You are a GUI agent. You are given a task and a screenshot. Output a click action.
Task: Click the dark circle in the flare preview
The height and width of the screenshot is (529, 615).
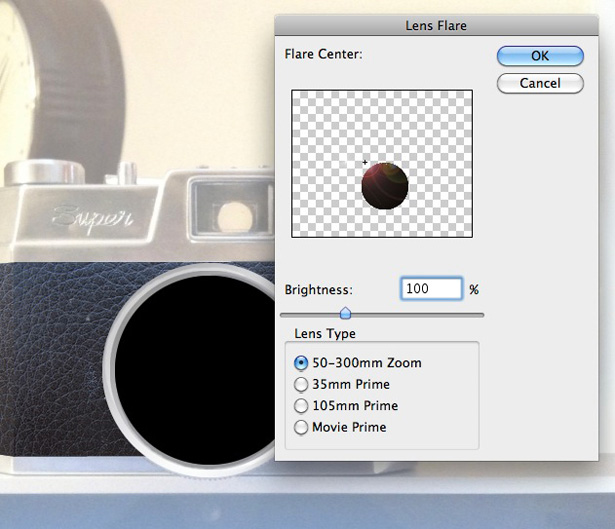pos(385,185)
